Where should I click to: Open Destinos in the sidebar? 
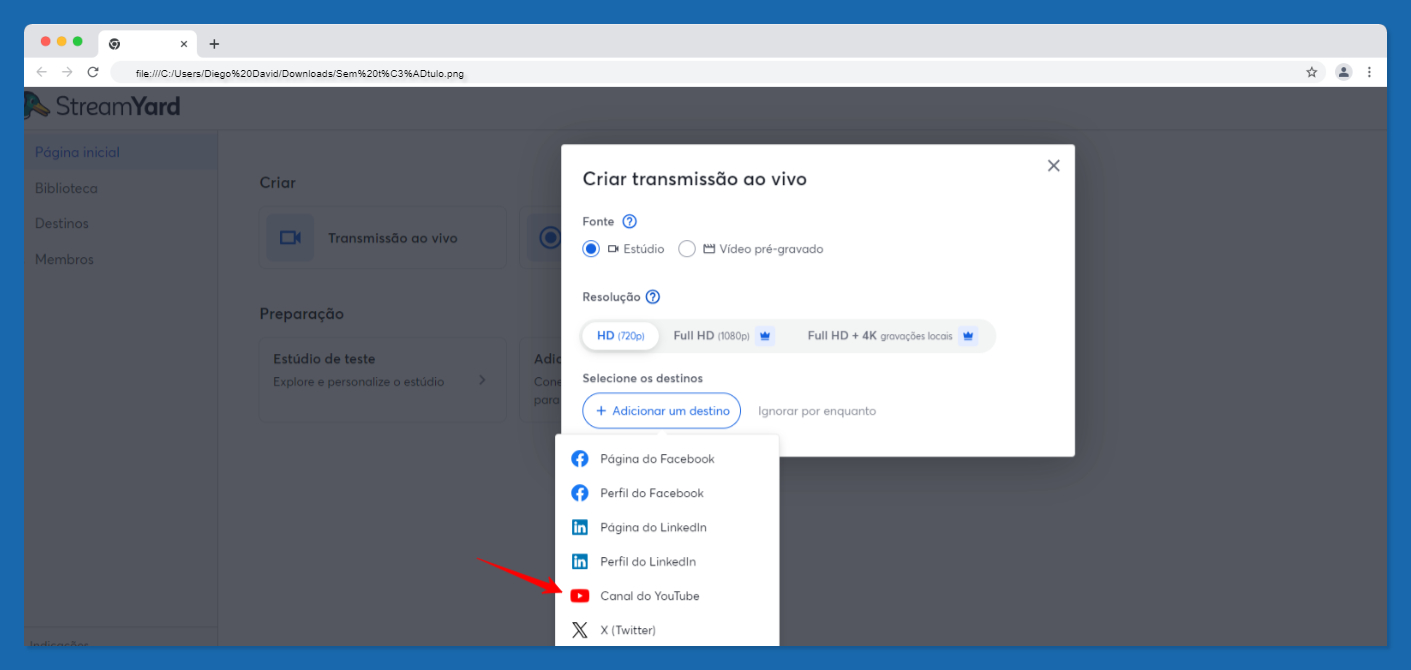click(x=120, y=224)
